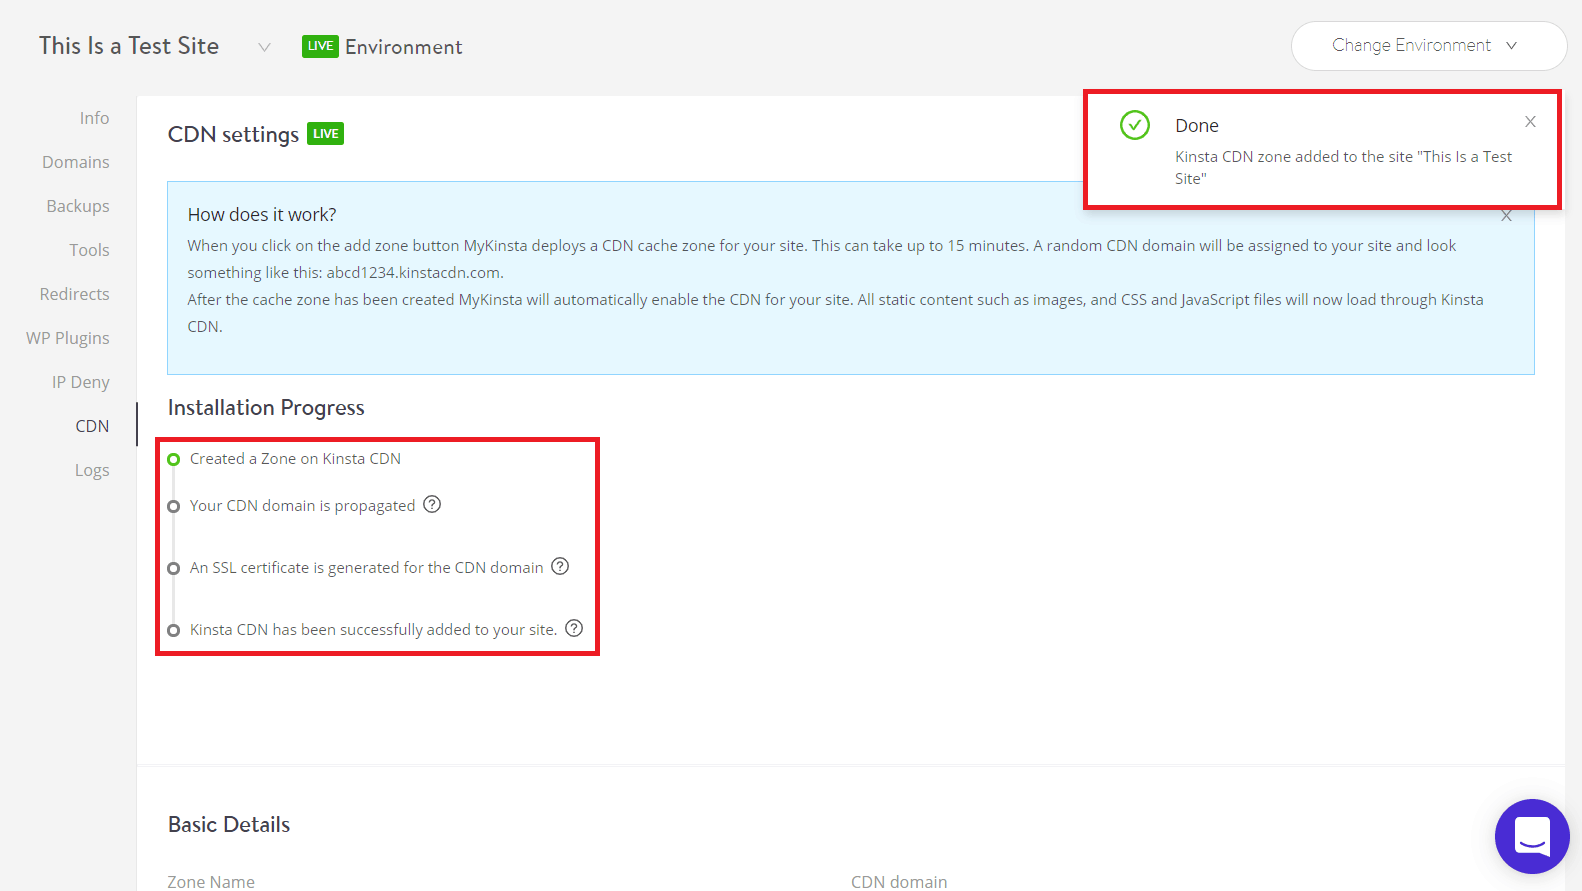
Task: Click help icon beside CDN domain propagated
Action: (x=432, y=504)
